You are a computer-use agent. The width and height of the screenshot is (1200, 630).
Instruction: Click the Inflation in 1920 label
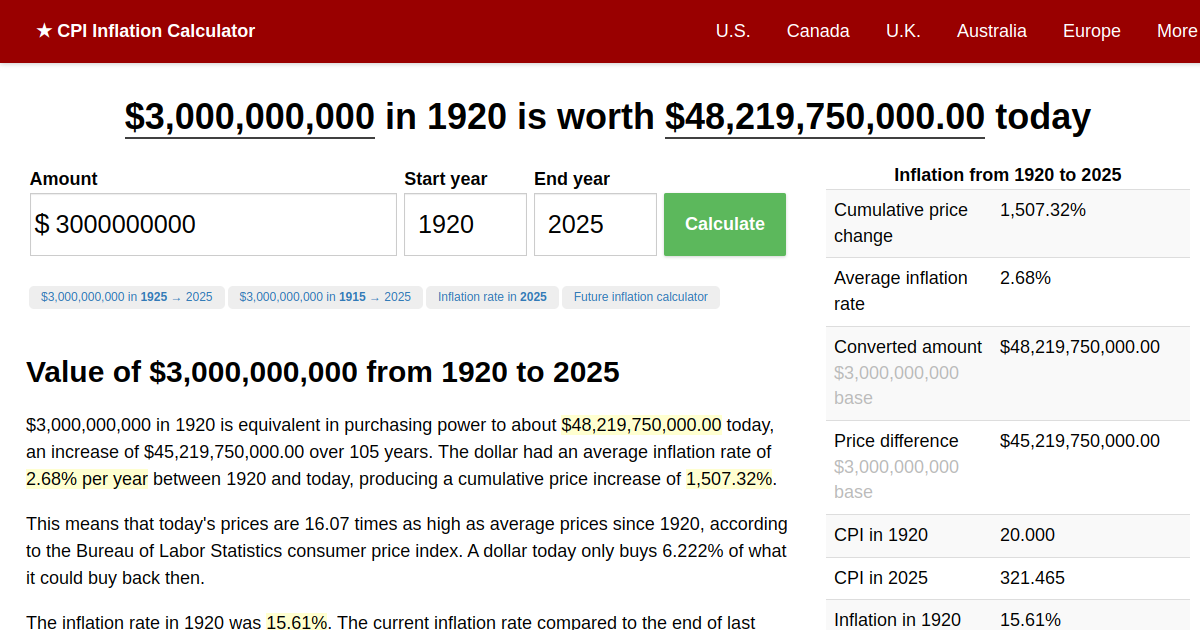point(897,619)
